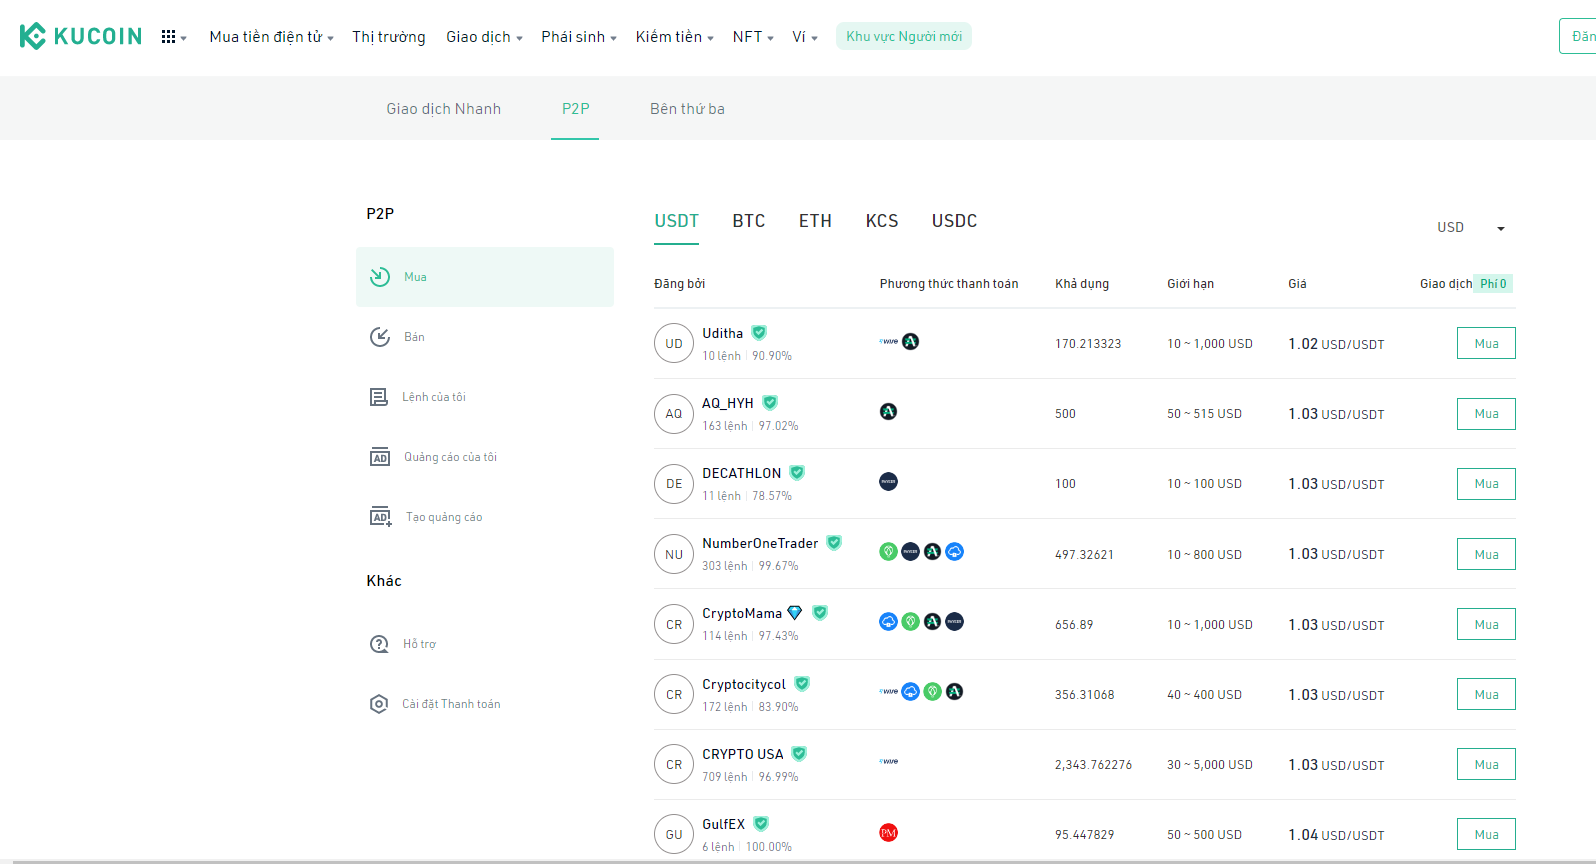
Task: Click Khu vực Người mới button
Action: 904,36
